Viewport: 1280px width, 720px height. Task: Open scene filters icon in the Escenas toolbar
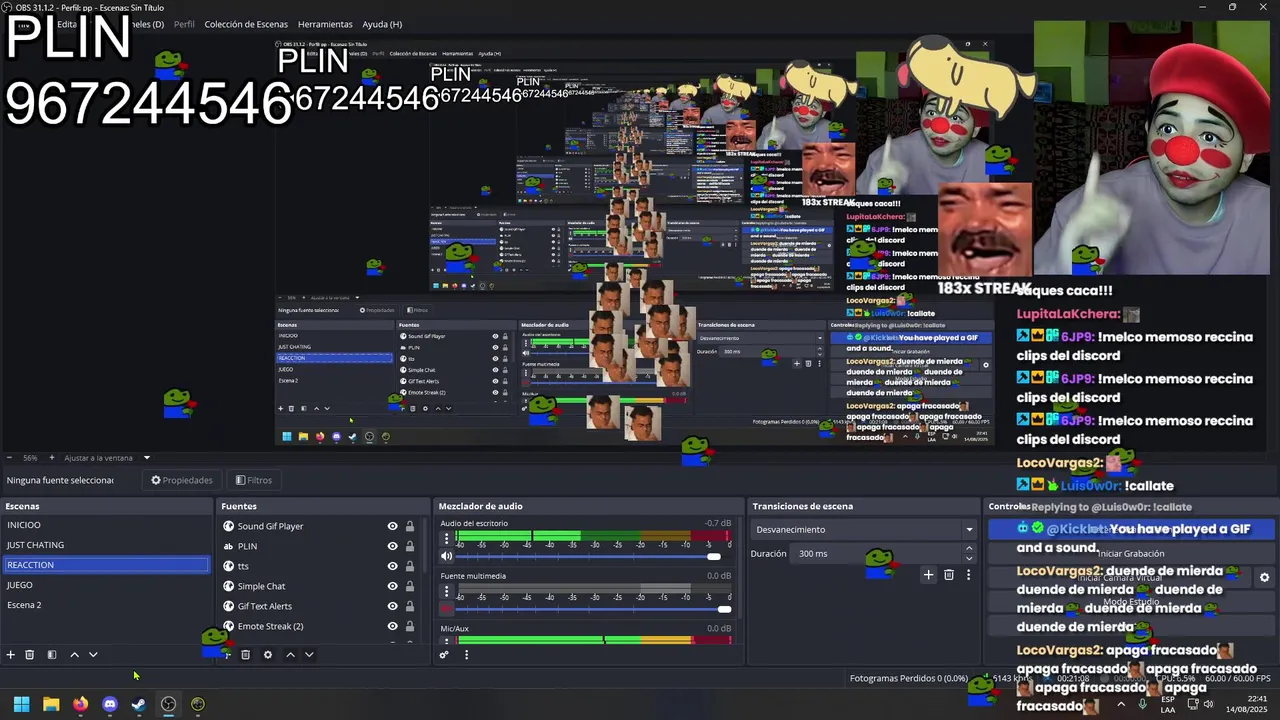click(52, 655)
